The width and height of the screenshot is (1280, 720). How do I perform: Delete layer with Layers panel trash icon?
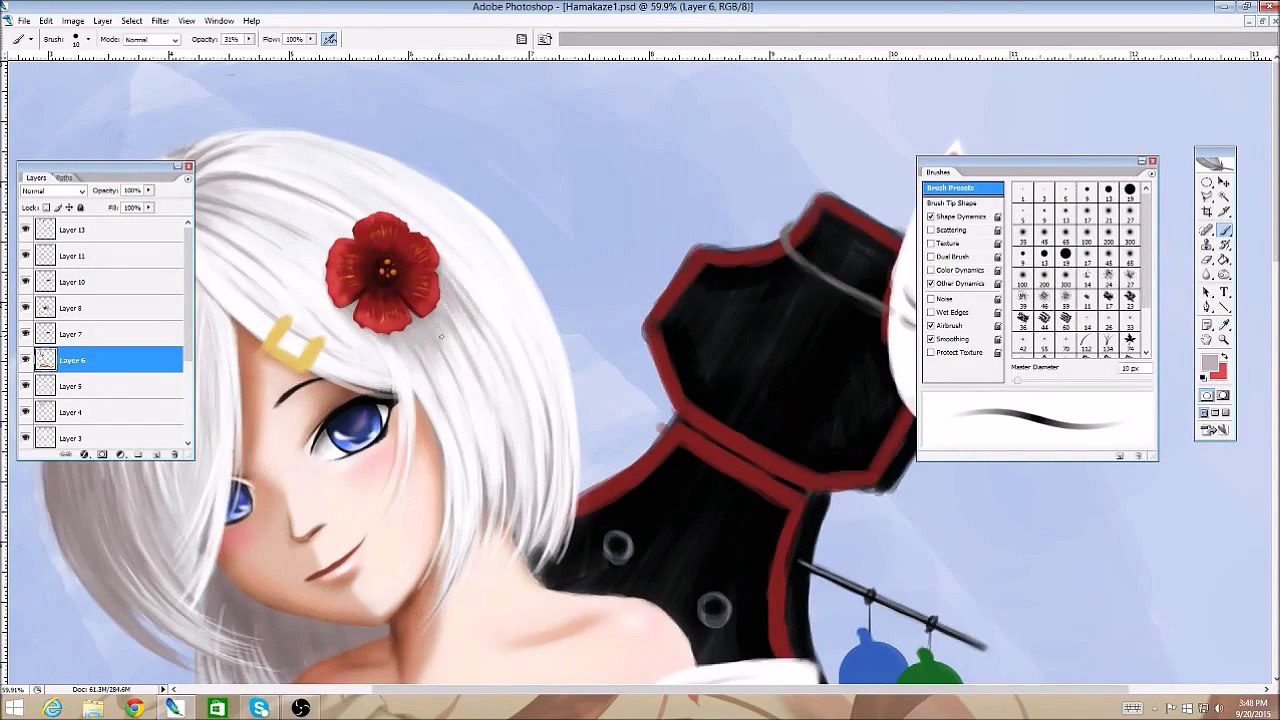(x=175, y=454)
